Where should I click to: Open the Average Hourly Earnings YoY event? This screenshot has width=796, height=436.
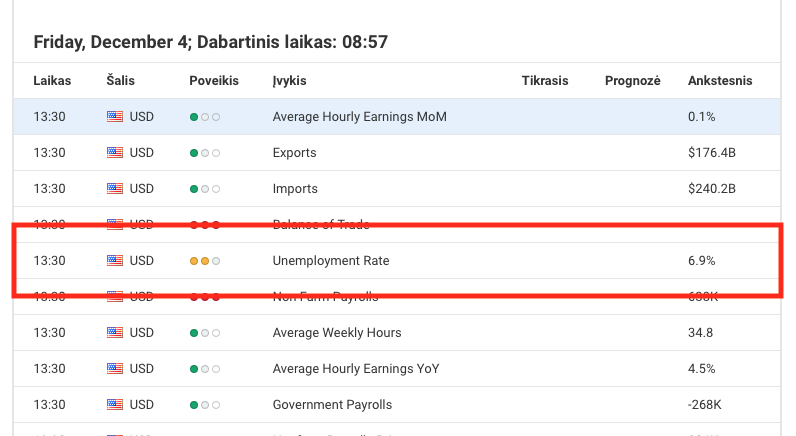click(x=356, y=369)
